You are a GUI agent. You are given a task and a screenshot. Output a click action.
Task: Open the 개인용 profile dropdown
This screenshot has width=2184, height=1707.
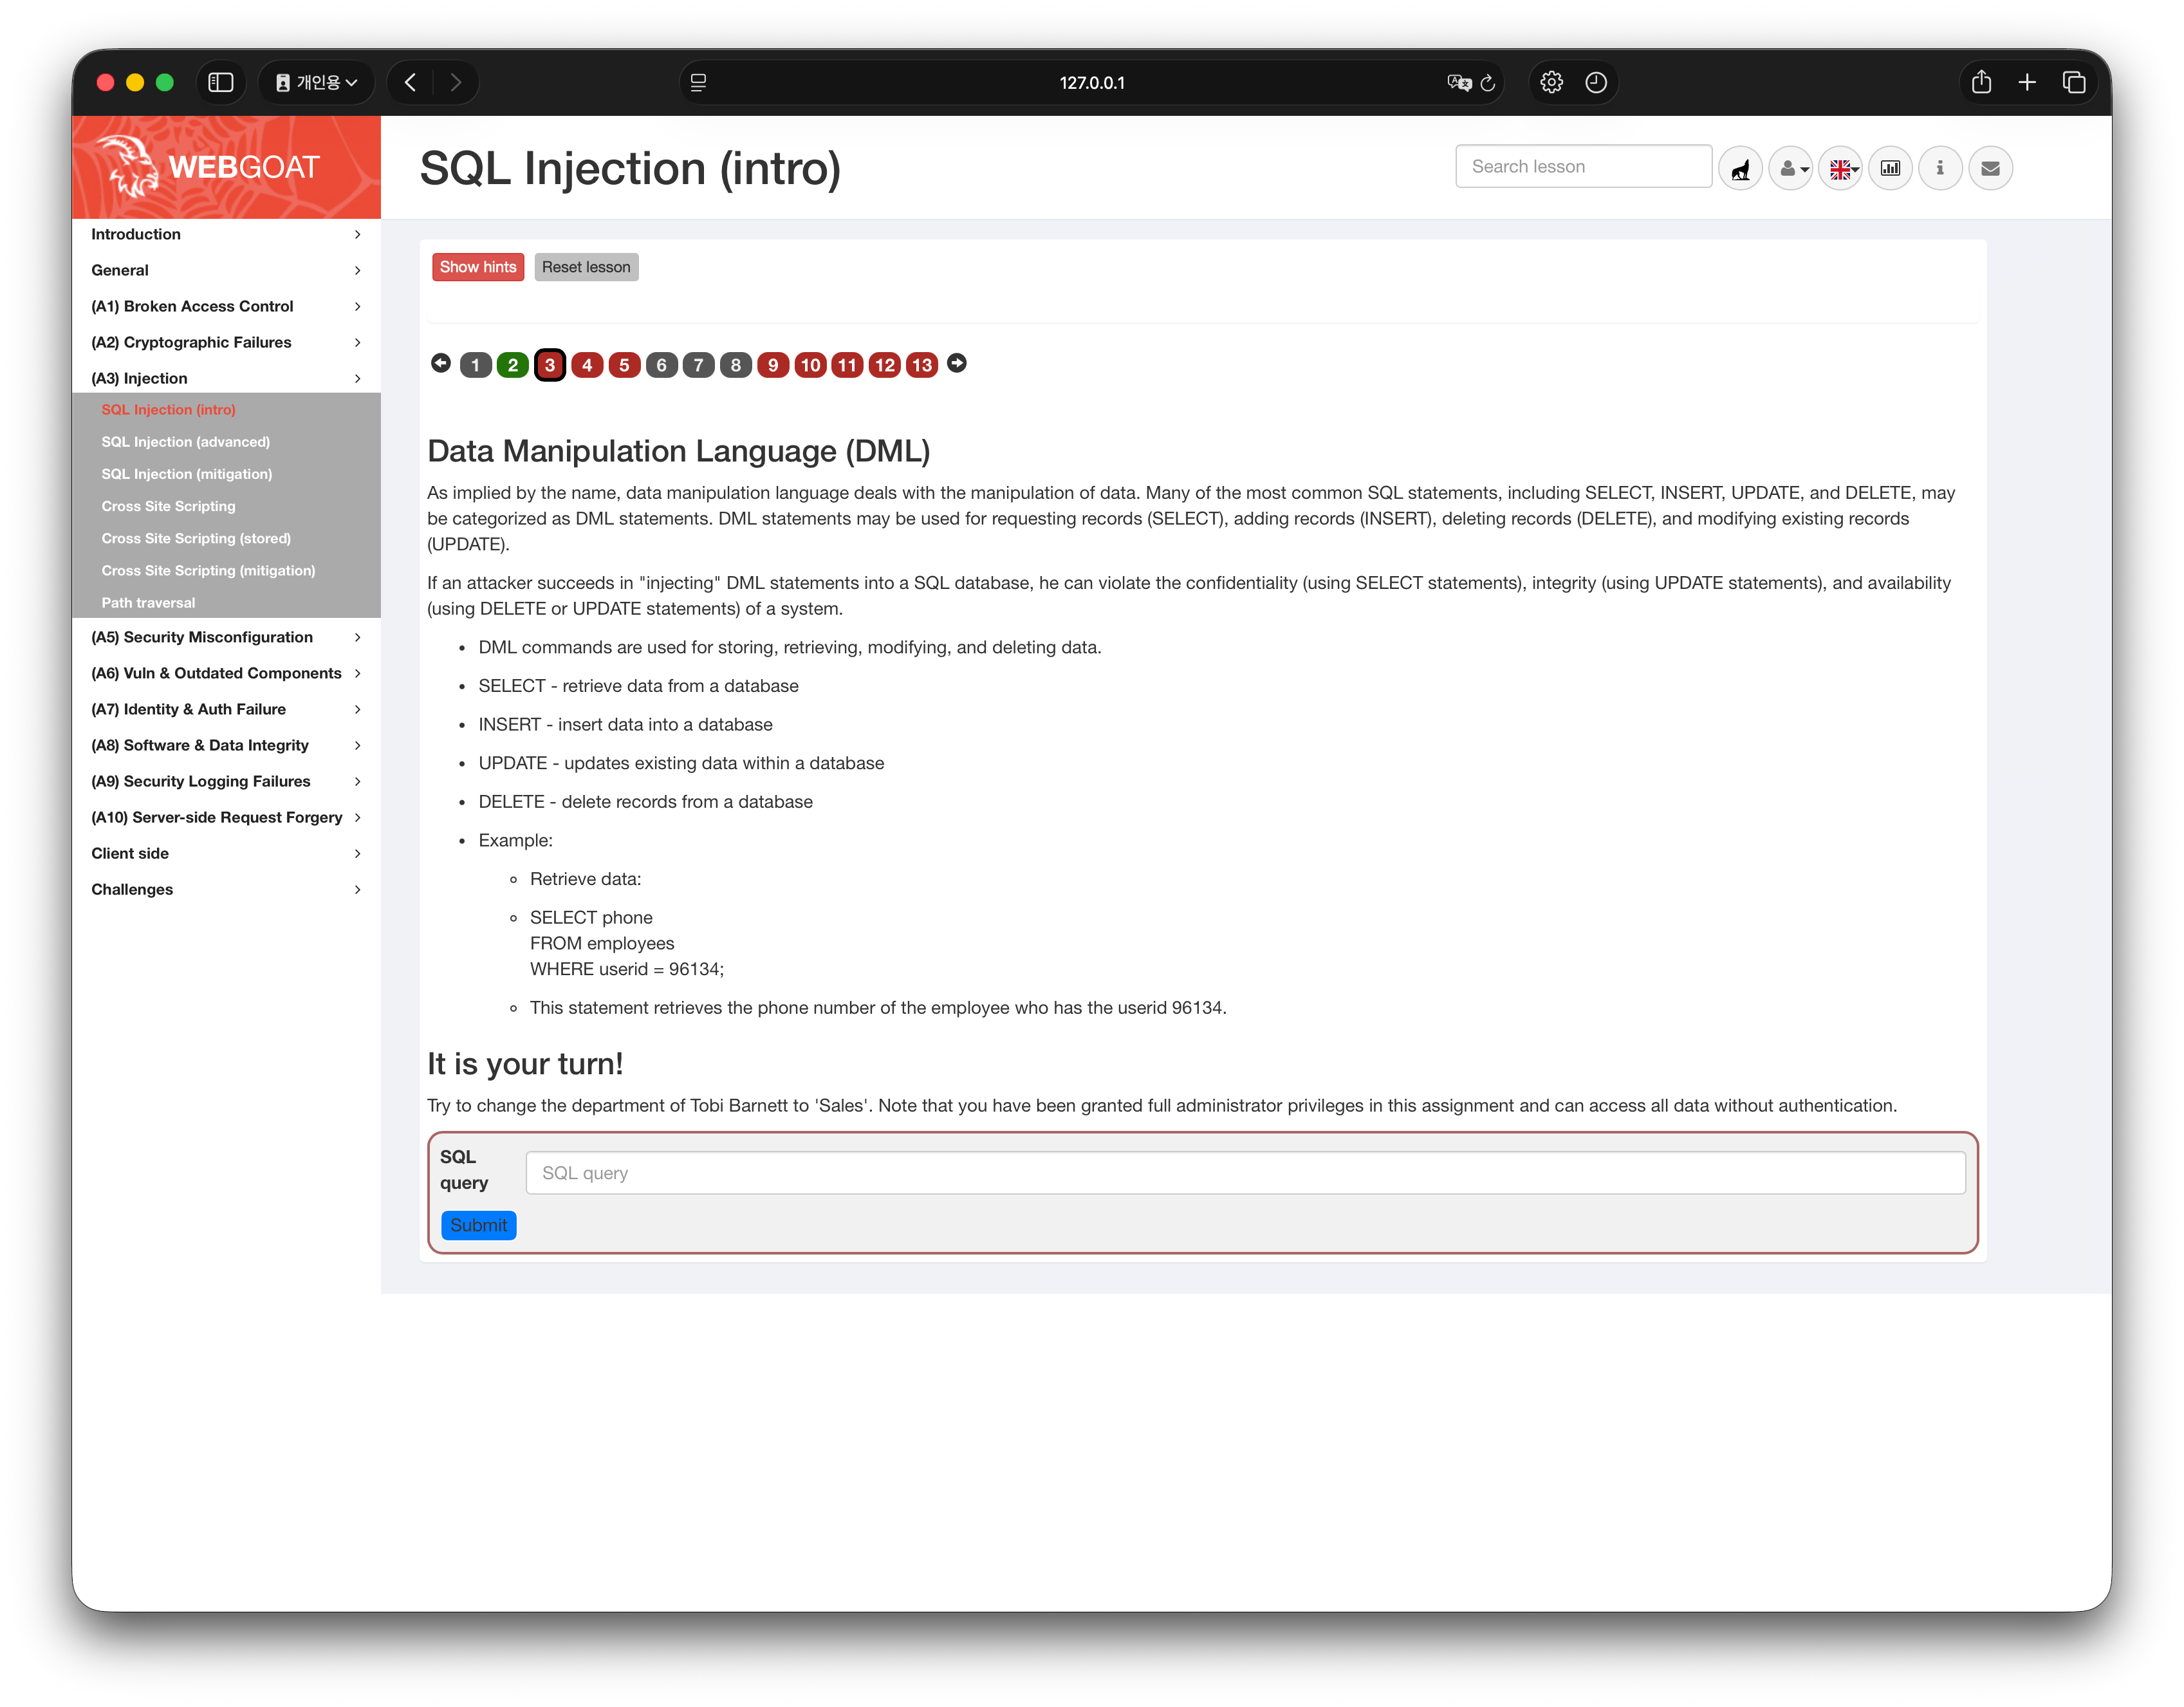(x=317, y=82)
